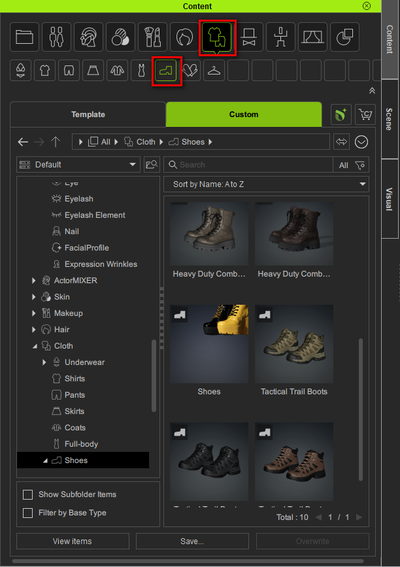Go back with the left arrow

tap(23, 142)
